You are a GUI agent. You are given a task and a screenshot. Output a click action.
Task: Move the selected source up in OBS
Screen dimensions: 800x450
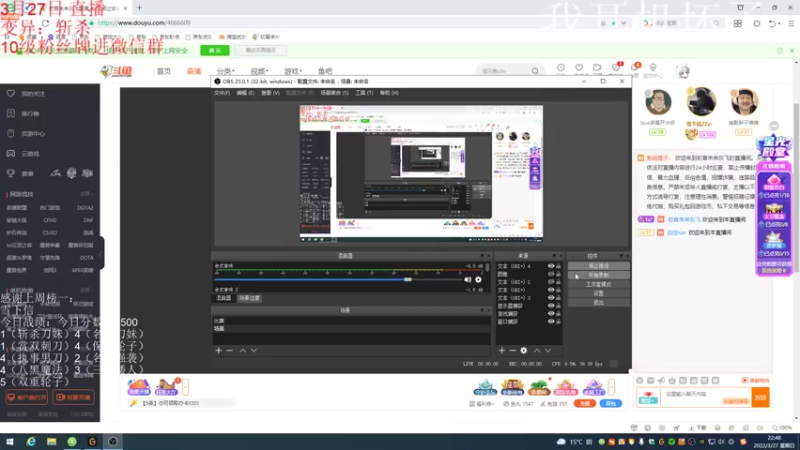[537, 351]
